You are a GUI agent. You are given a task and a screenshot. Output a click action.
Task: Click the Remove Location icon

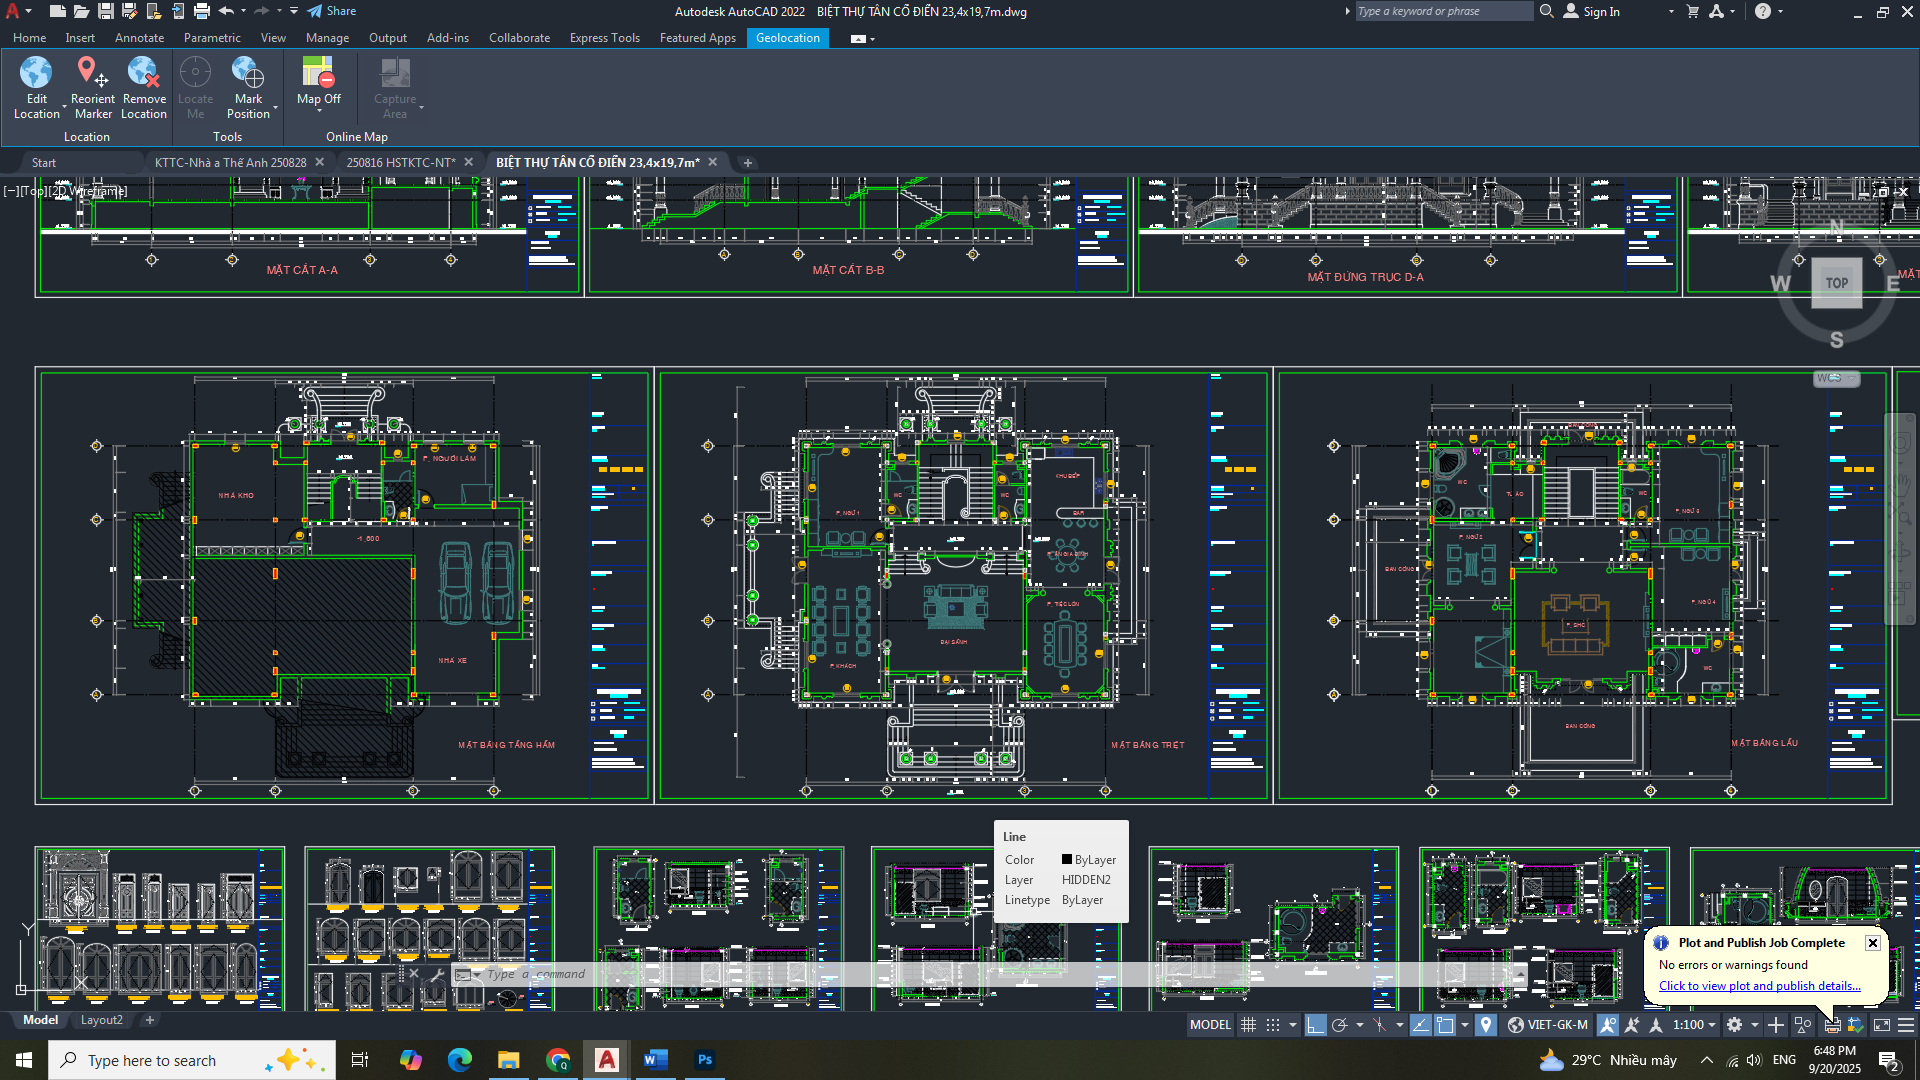pos(143,73)
